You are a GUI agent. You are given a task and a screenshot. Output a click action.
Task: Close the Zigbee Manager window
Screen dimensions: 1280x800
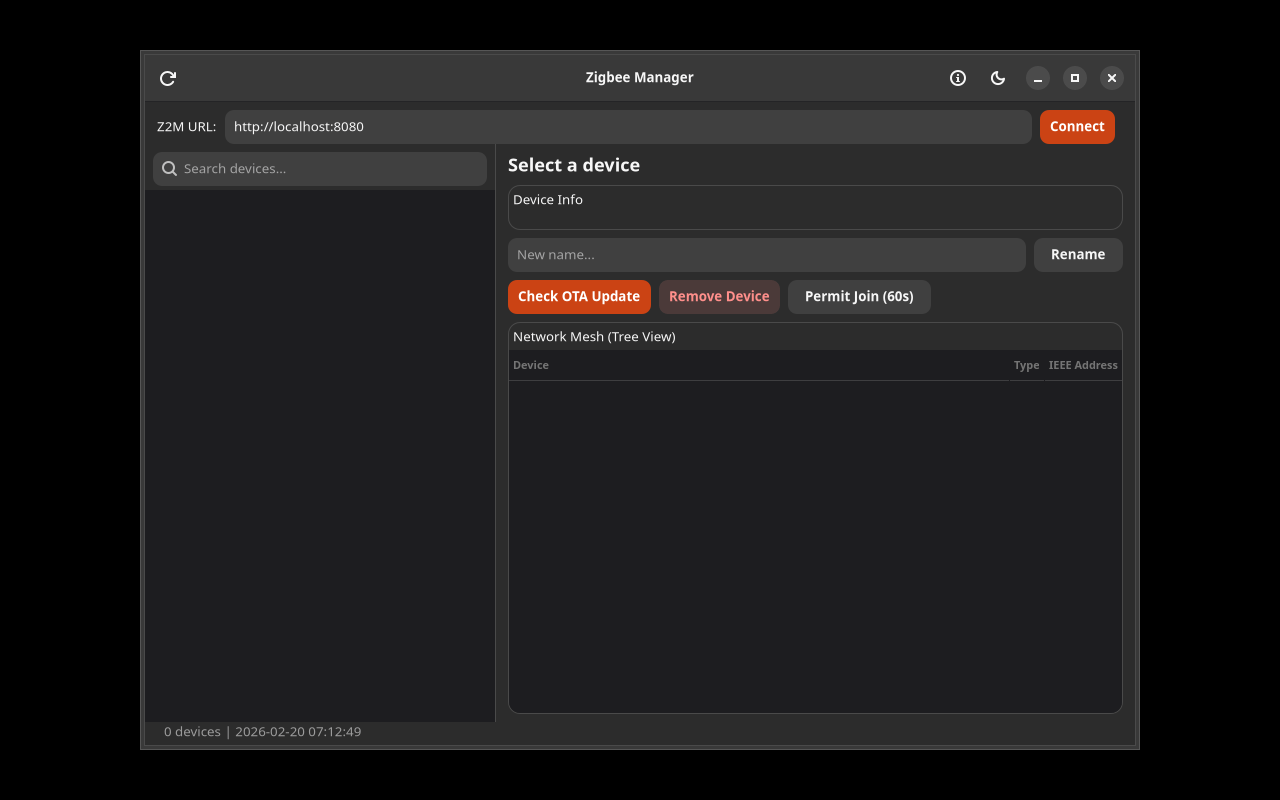(x=1111, y=78)
